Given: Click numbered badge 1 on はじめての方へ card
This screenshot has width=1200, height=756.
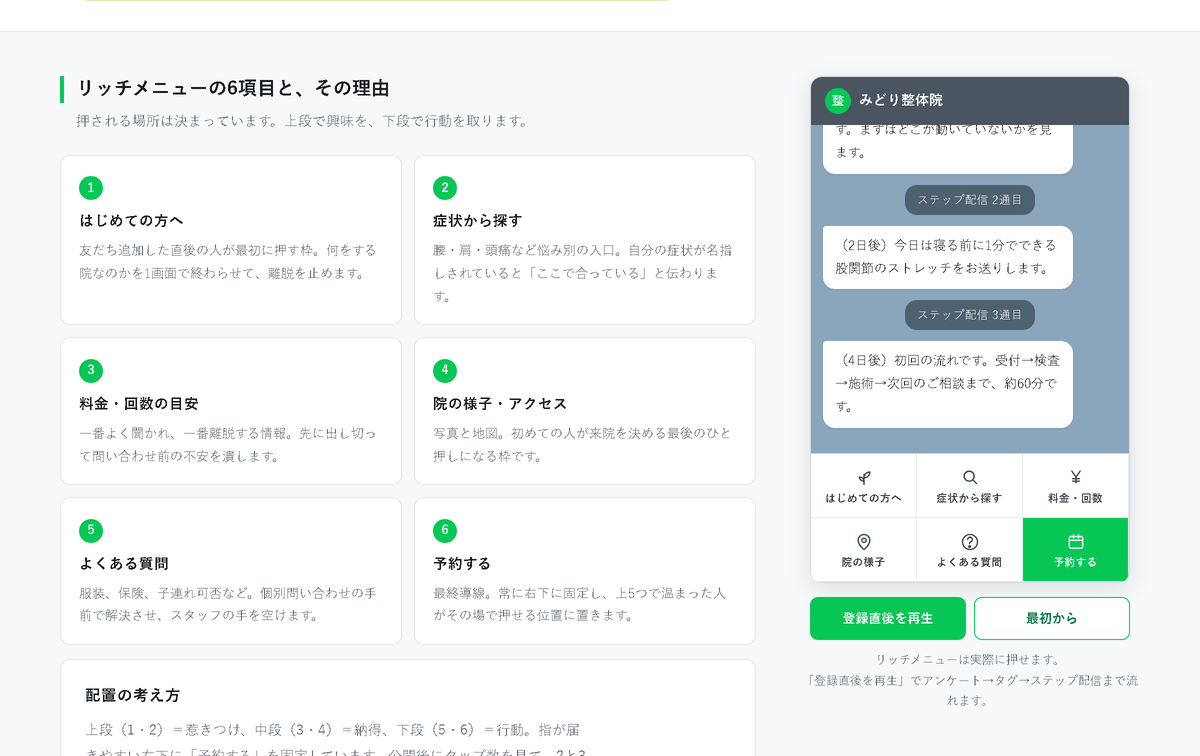Looking at the screenshot, I should click(x=91, y=188).
